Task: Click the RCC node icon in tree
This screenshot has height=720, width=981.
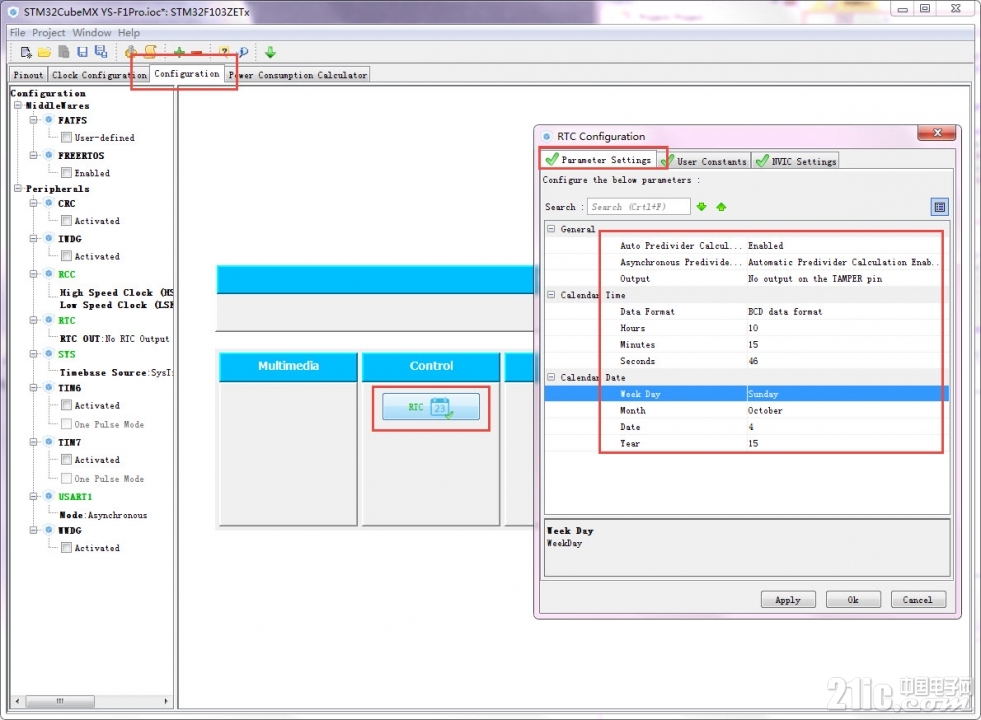Action: 48,273
